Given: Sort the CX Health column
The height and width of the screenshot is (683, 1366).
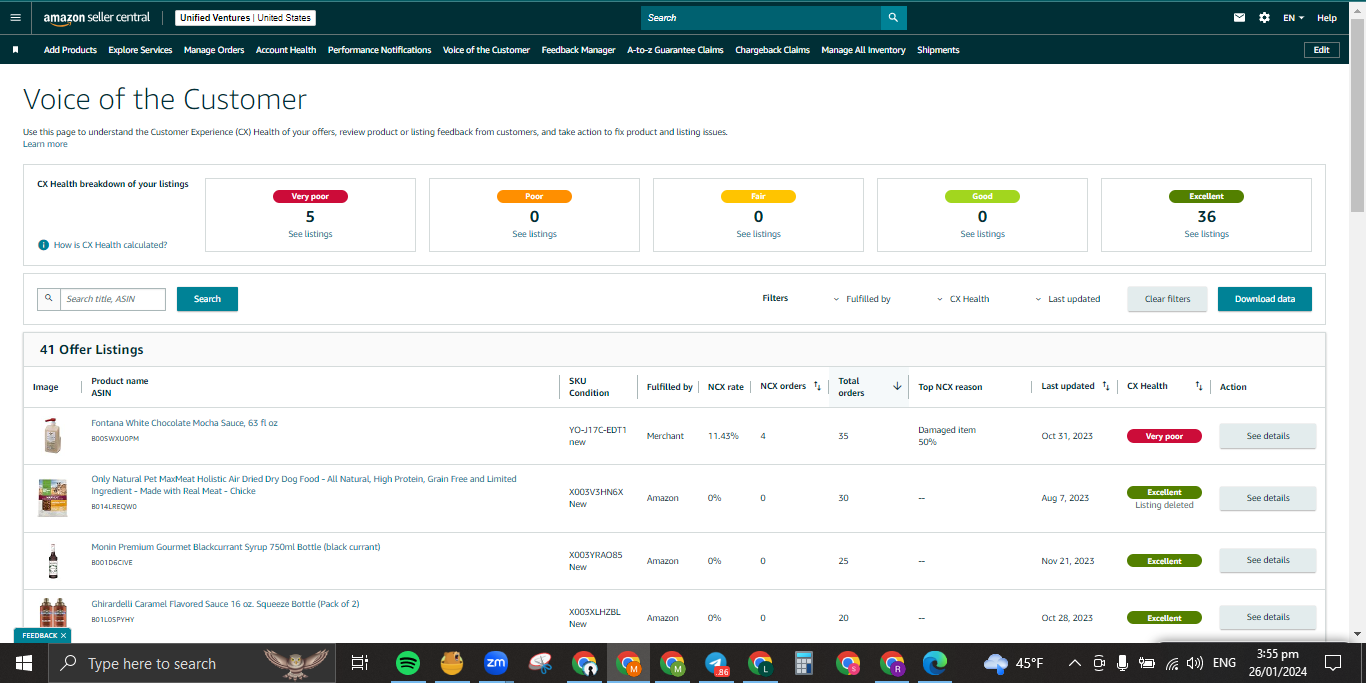Looking at the screenshot, I should pos(1199,386).
